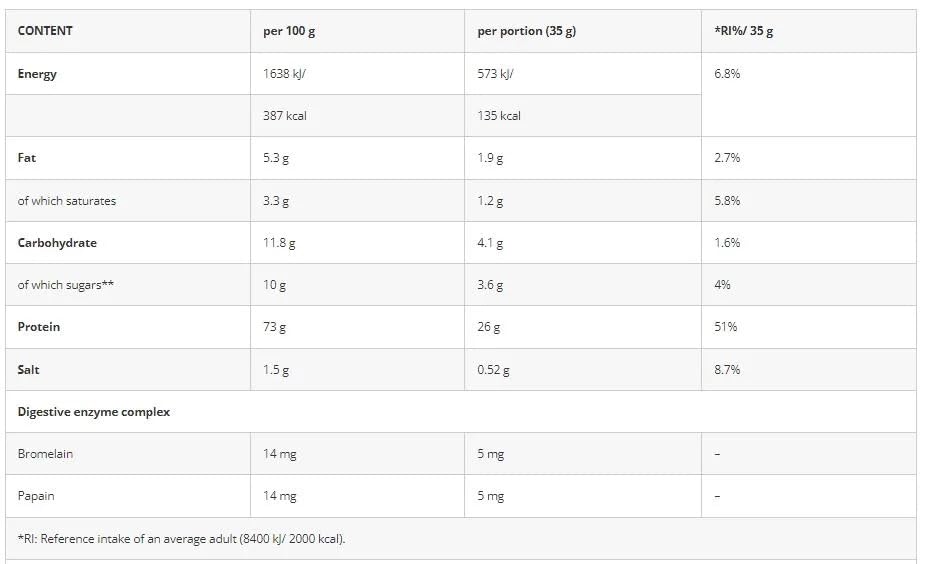Click the *RI reference intake footnote
The height and width of the screenshot is (564, 943).
(181, 539)
